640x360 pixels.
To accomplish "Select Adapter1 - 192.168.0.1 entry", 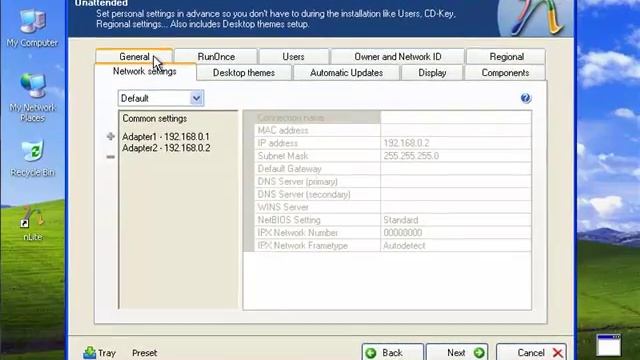I will coord(166,136).
